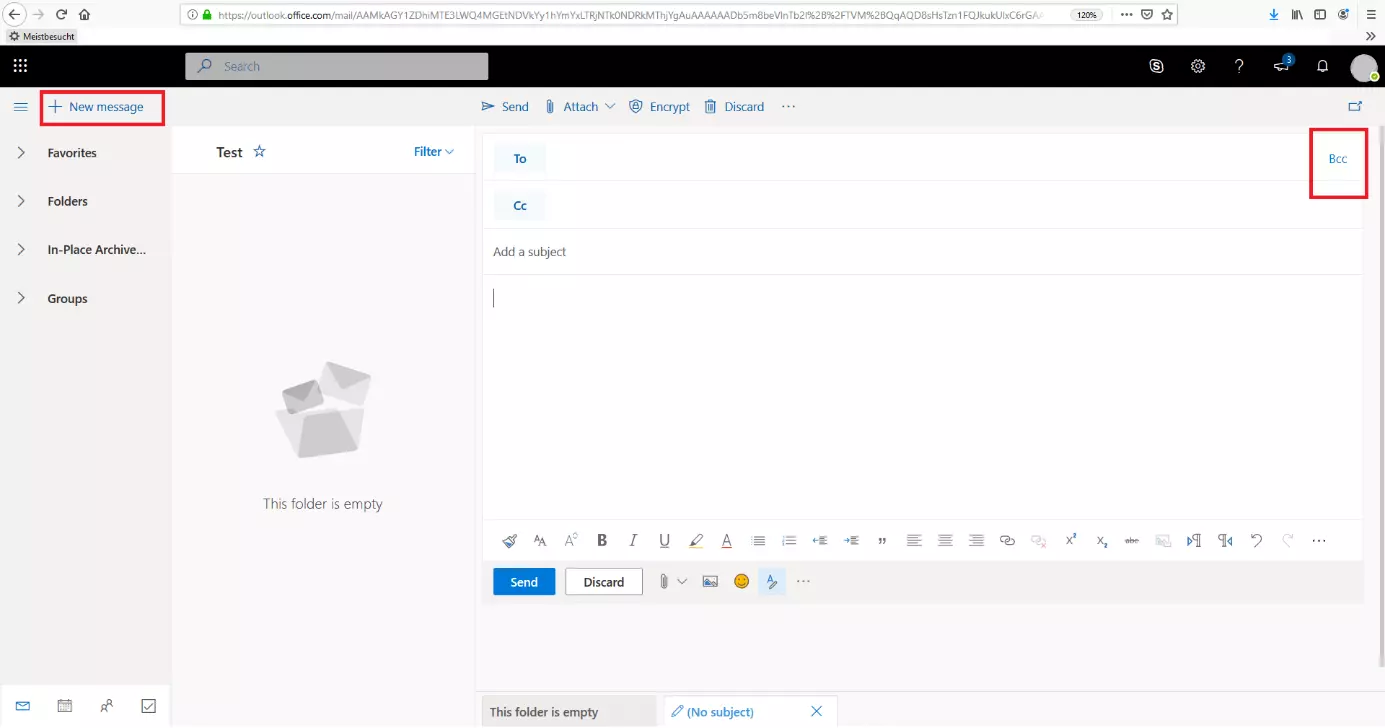Expand the Folders section in the sidebar
Screen dimensions: 1385x728
pyautogui.click(x=67, y=201)
